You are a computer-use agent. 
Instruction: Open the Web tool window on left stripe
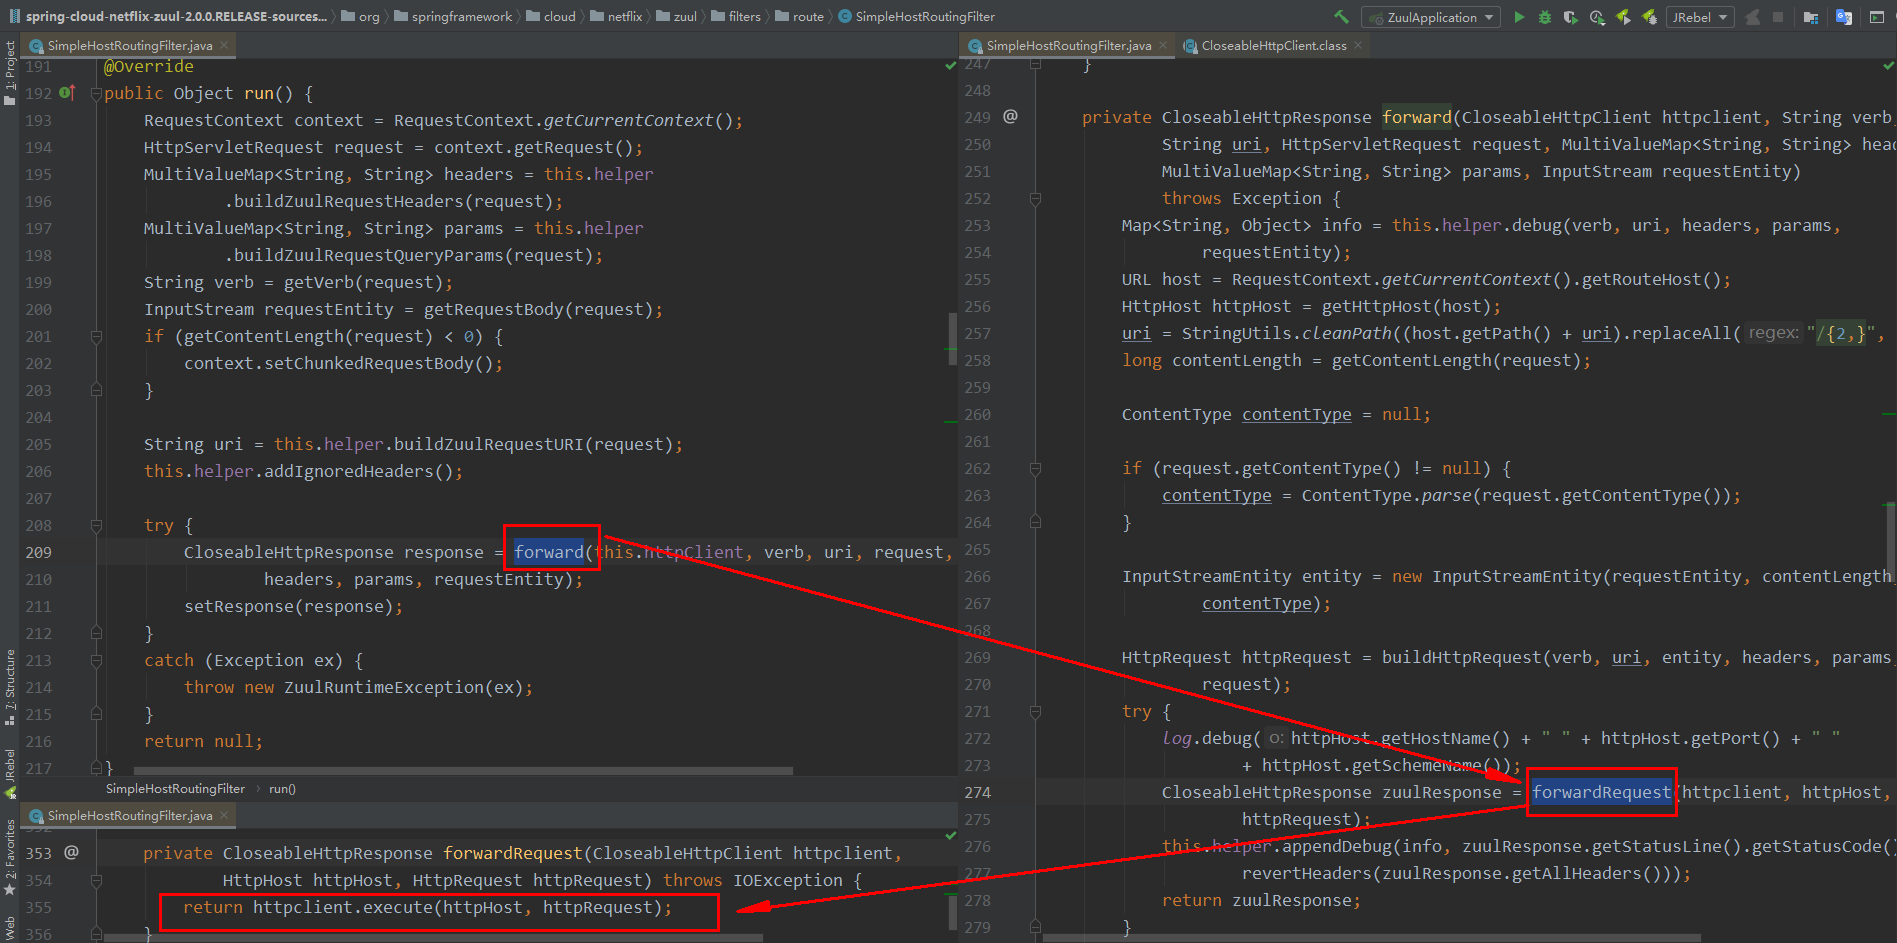[10, 928]
